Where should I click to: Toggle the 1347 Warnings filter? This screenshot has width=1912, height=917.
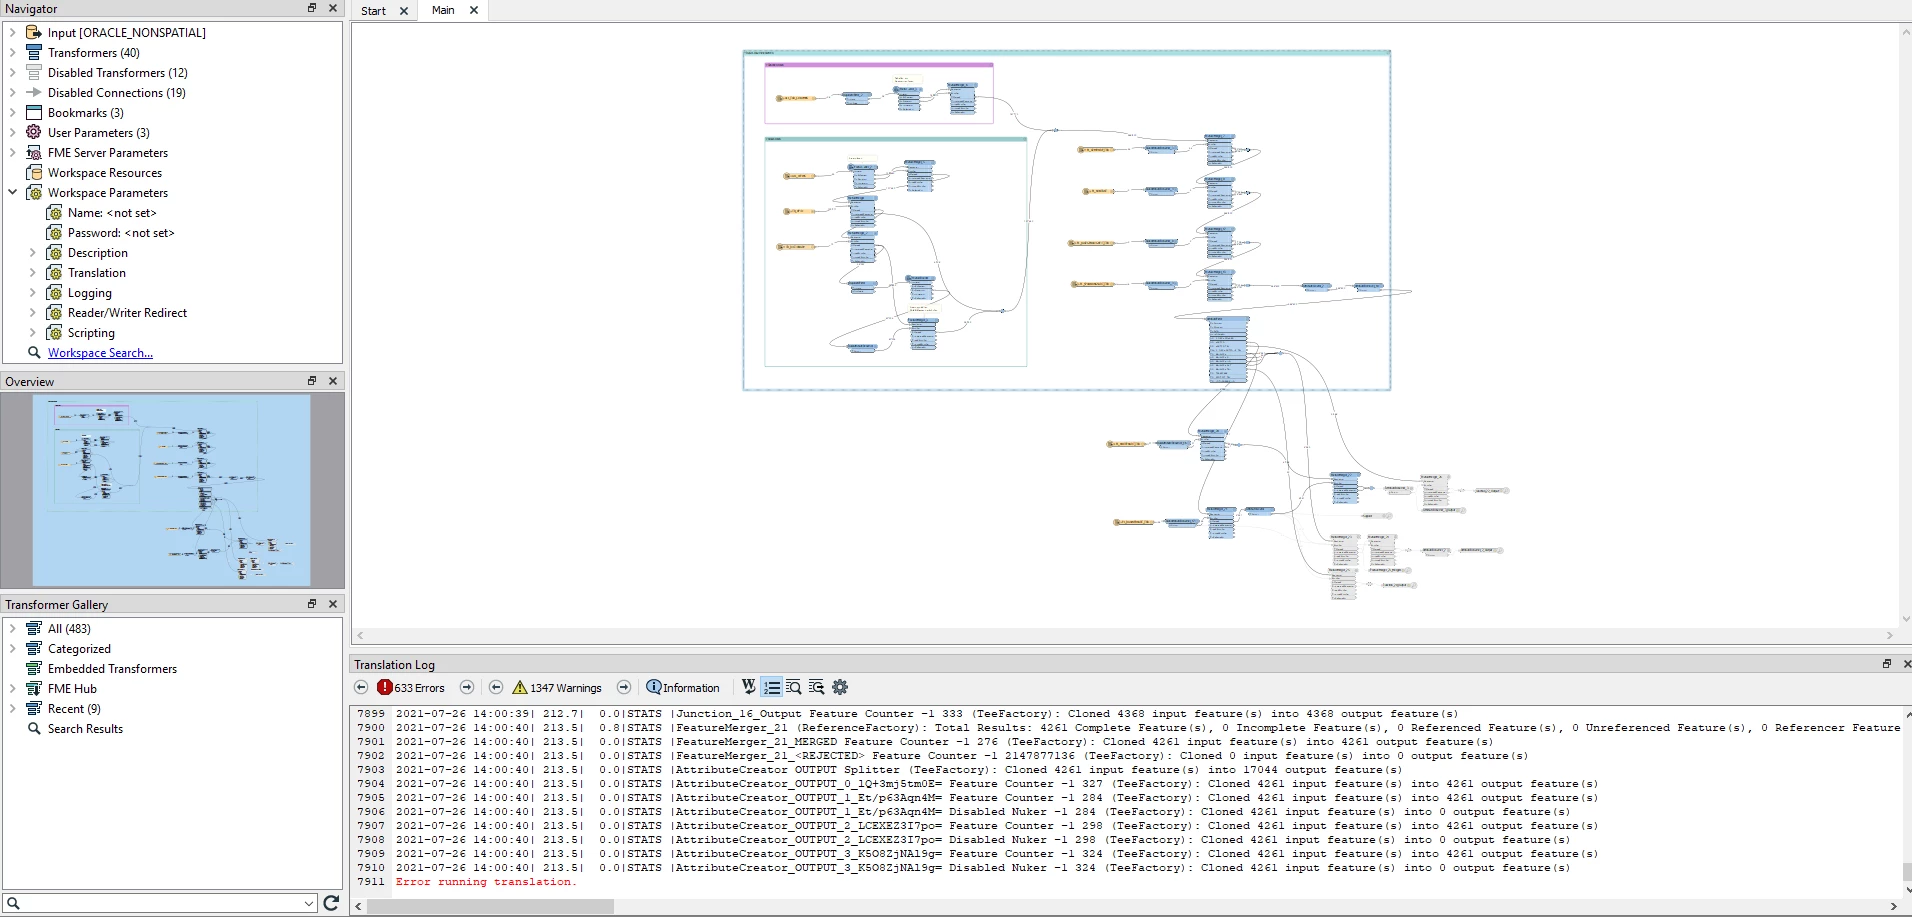[557, 687]
